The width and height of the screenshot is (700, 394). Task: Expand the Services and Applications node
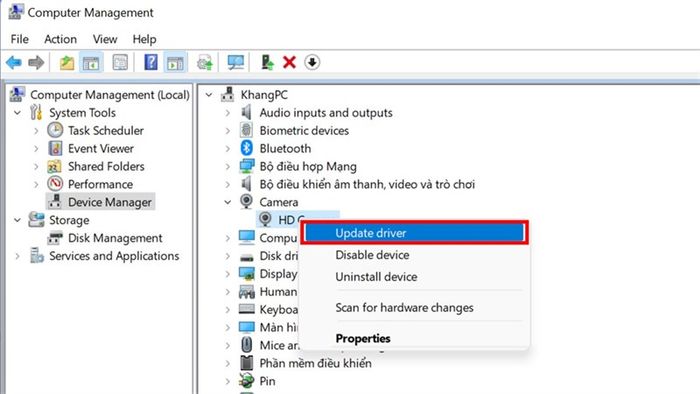17,256
